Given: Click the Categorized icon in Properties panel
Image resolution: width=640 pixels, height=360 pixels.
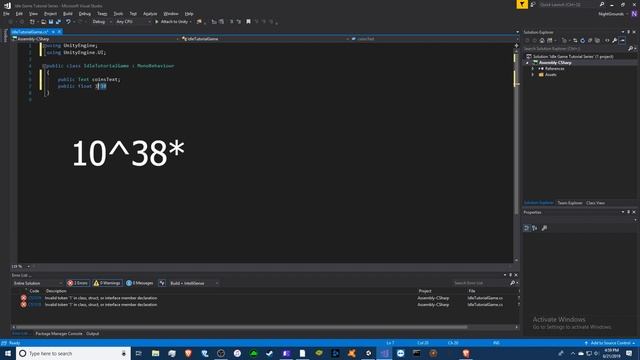Looking at the screenshot, I should (x=527, y=228).
